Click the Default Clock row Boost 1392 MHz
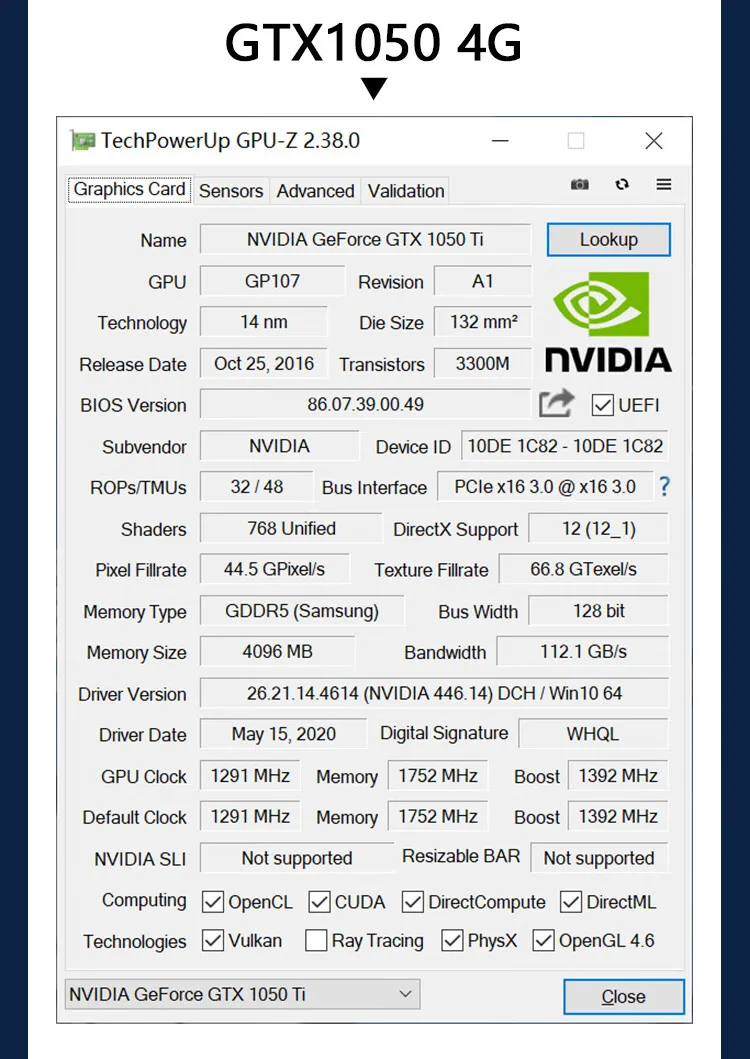Screen dimensions: 750x1059 pyautogui.click(x=618, y=817)
